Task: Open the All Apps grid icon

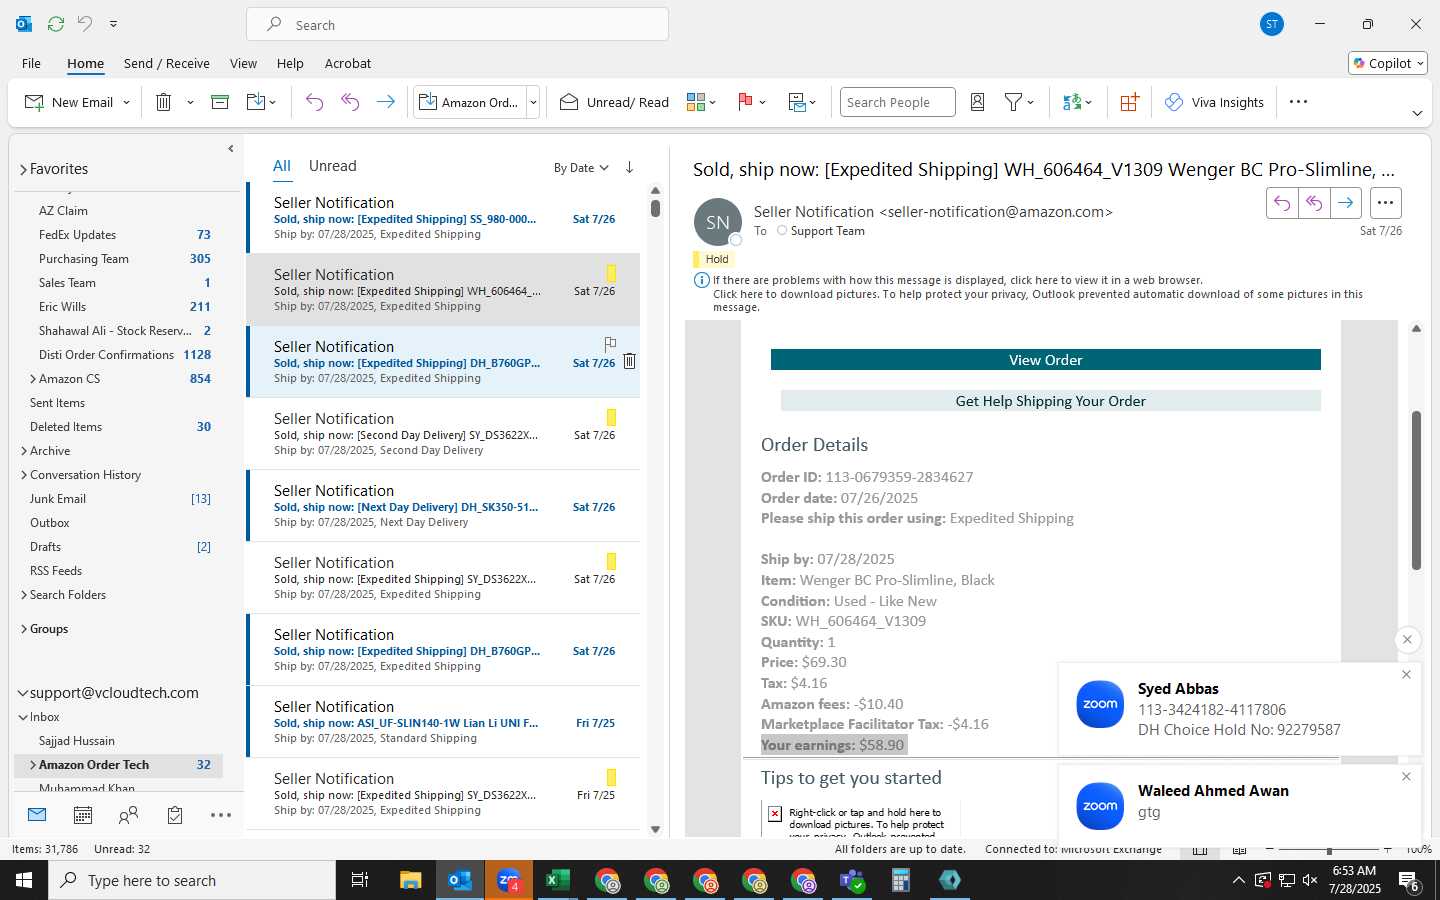Action: tap(1129, 102)
